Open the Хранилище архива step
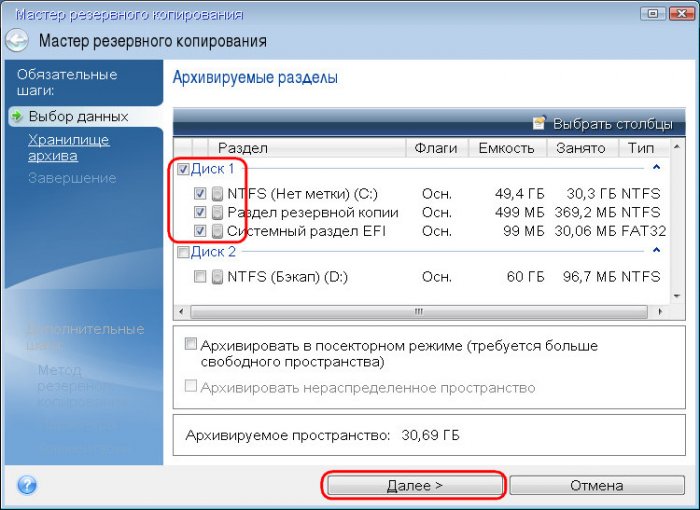The width and height of the screenshot is (700, 510). 68,148
